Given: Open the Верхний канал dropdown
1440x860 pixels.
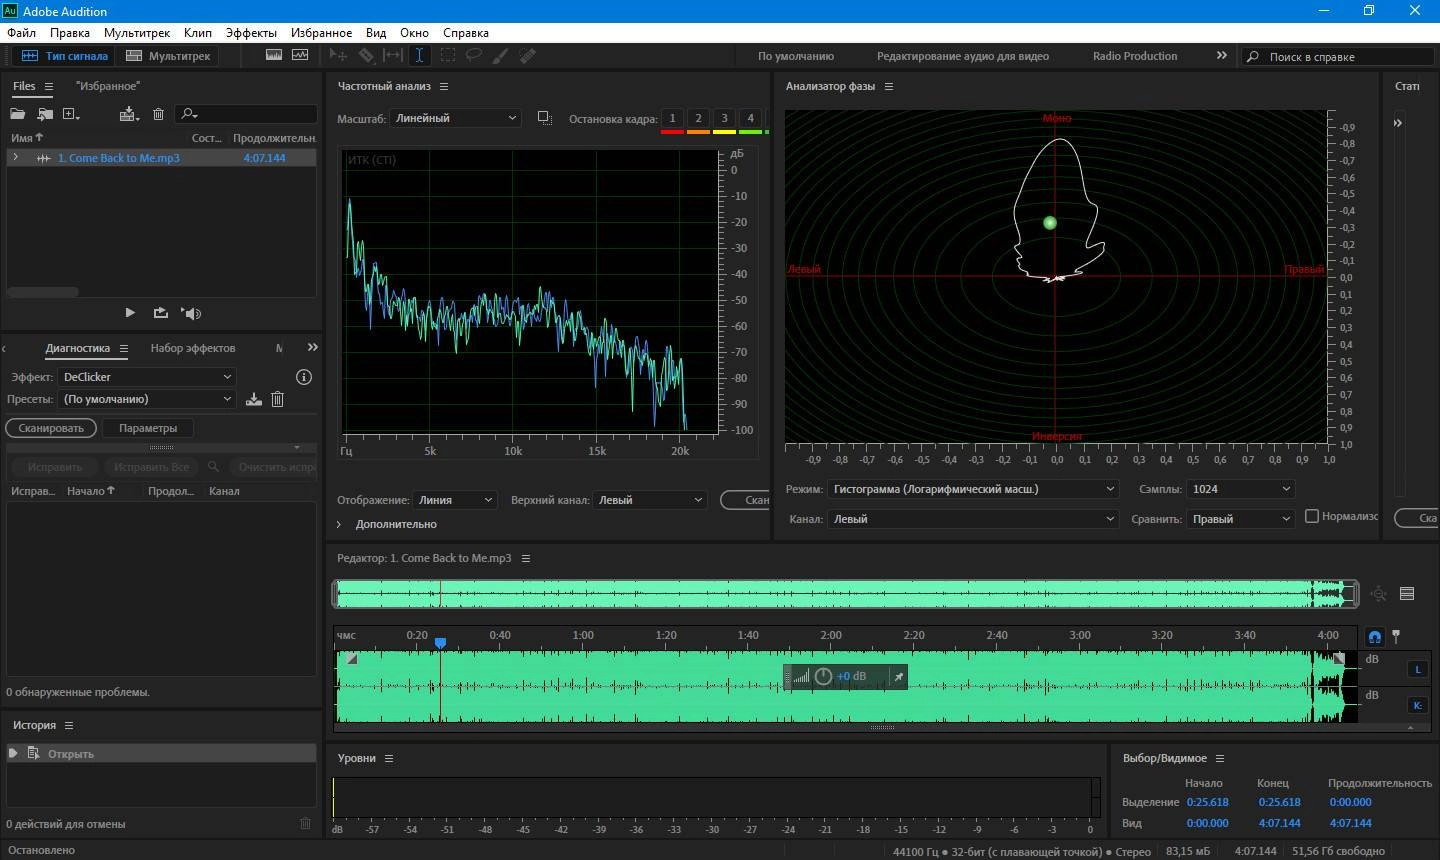Looking at the screenshot, I should point(650,500).
